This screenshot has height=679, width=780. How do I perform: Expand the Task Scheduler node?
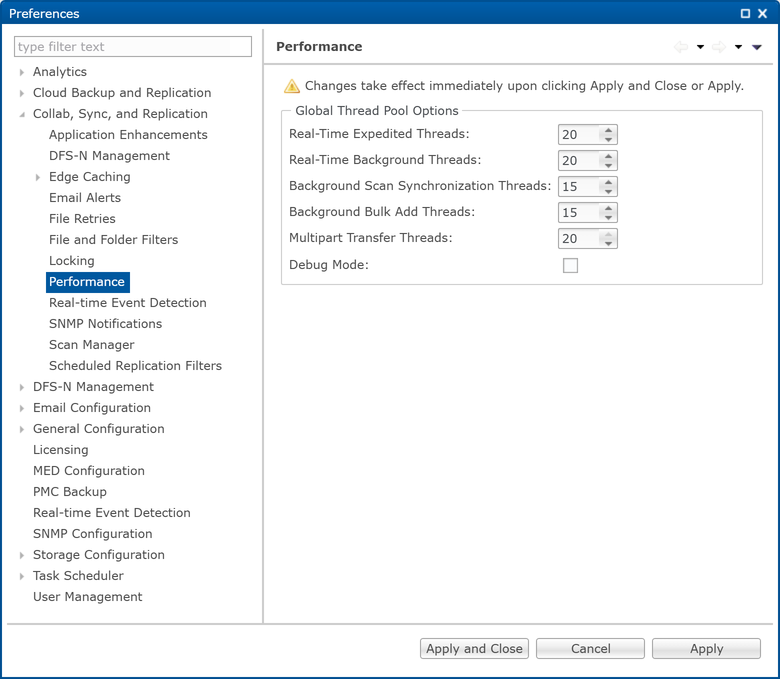tap(22, 576)
